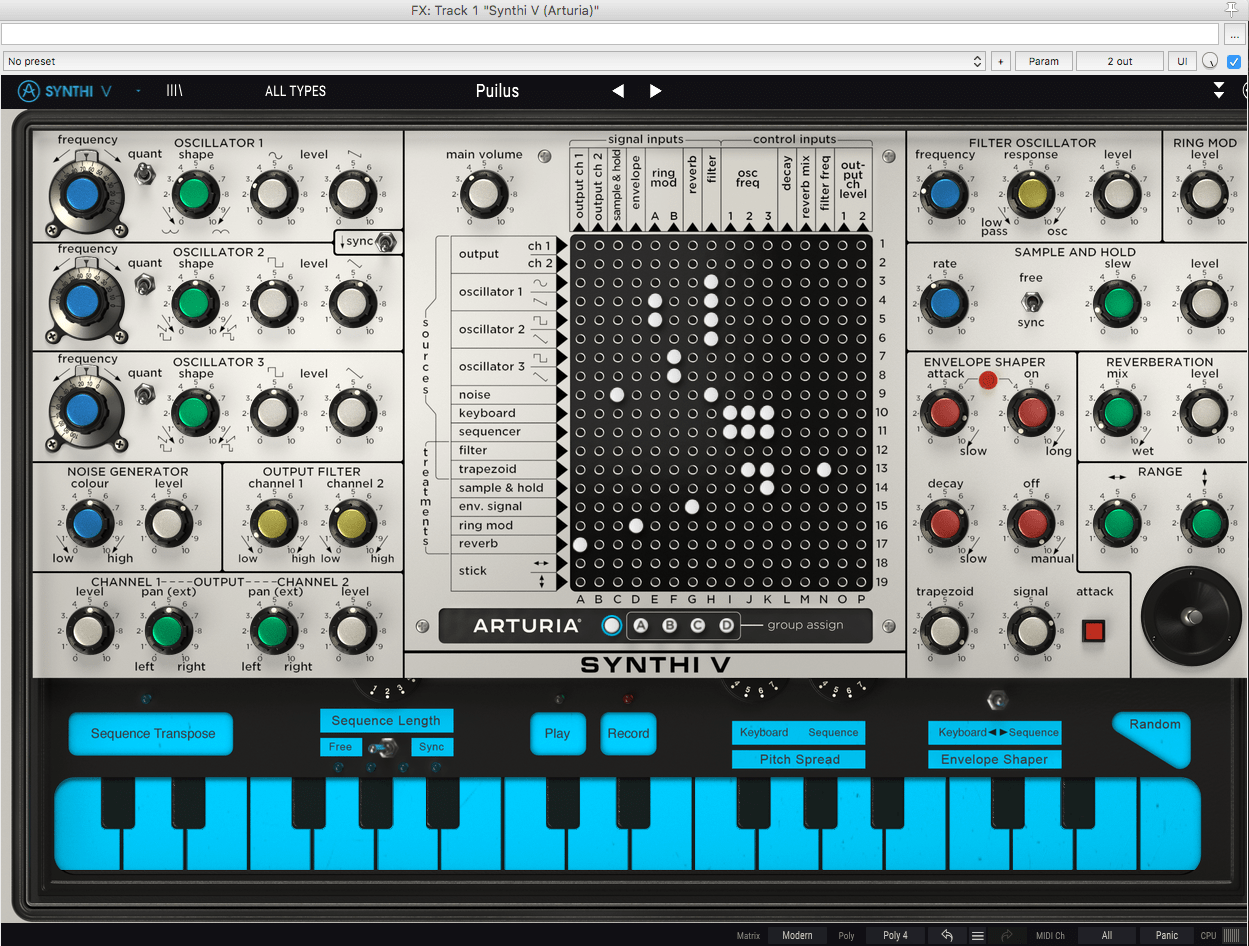The height and width of the screenshot is (946, 1249).
Task: Click the matrix pin at trapezoid row, column N
Action: pos(824,469)
